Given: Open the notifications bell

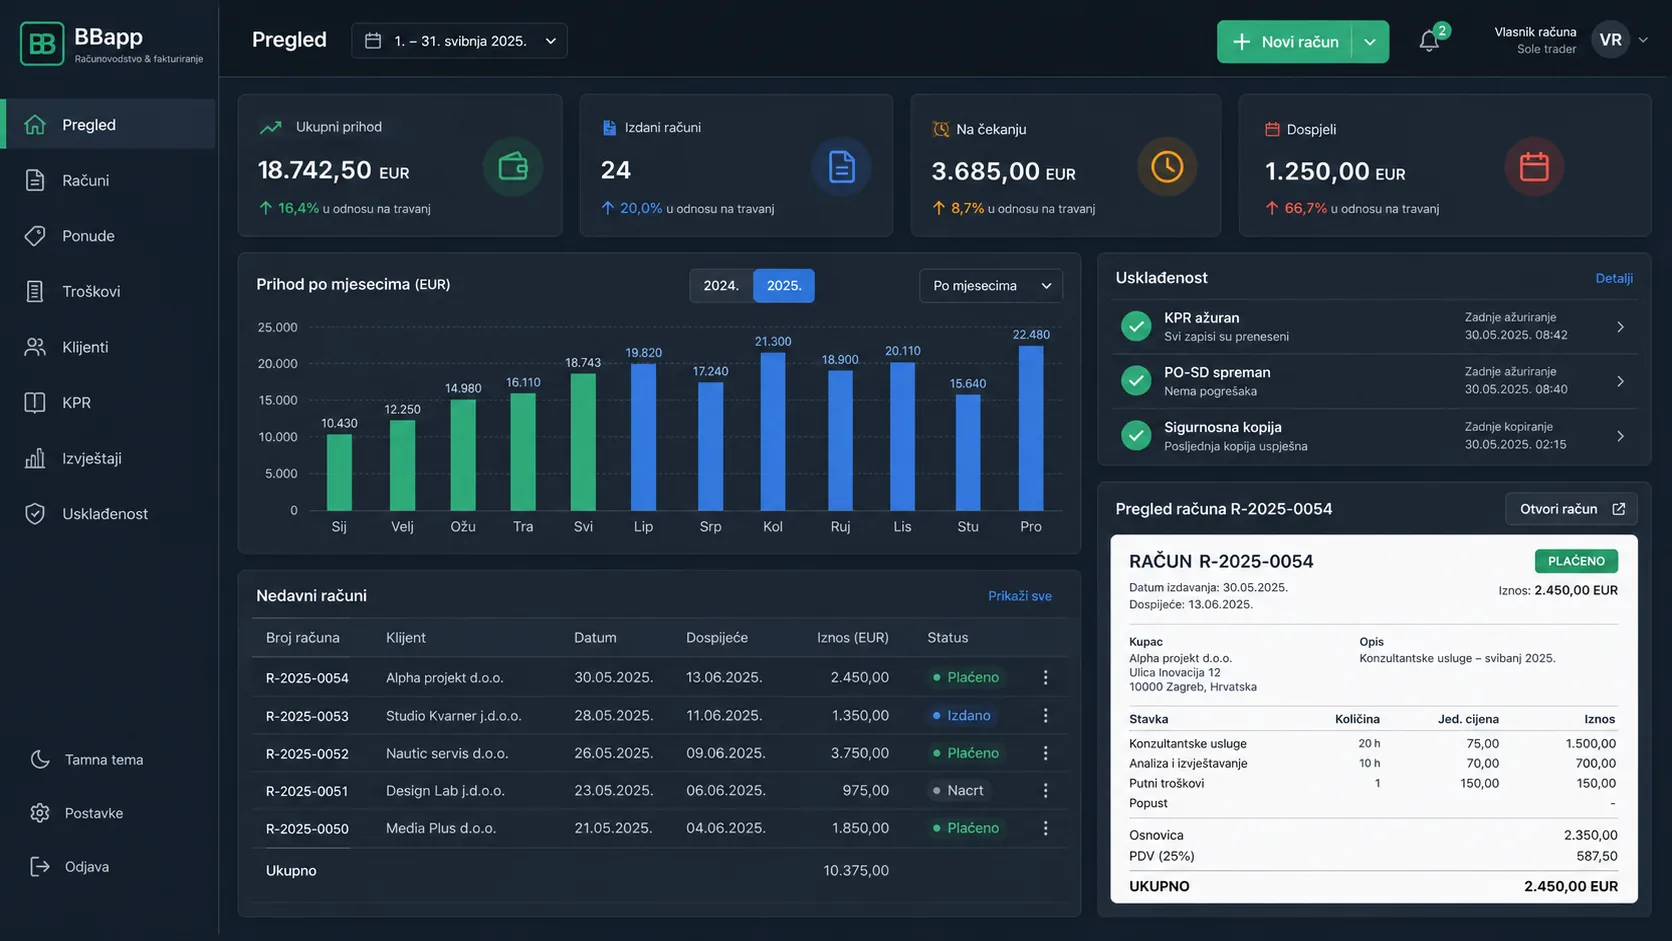Looking at the screenshot, I should pyautogui.click(x=1429, y=41).
